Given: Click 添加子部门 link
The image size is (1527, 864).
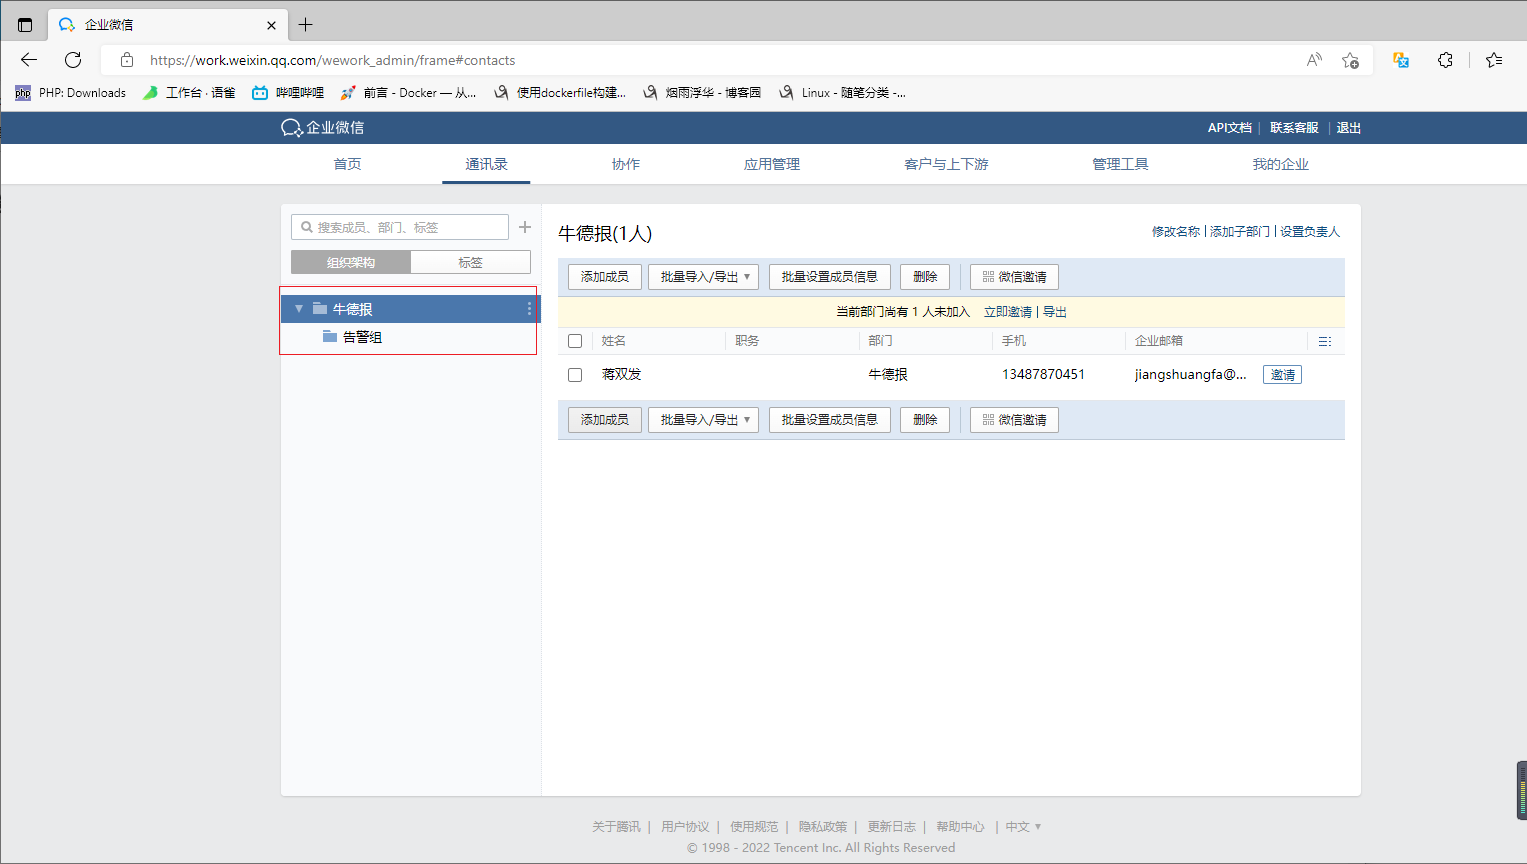Looking at the screenshot, I should [1240, 232].
